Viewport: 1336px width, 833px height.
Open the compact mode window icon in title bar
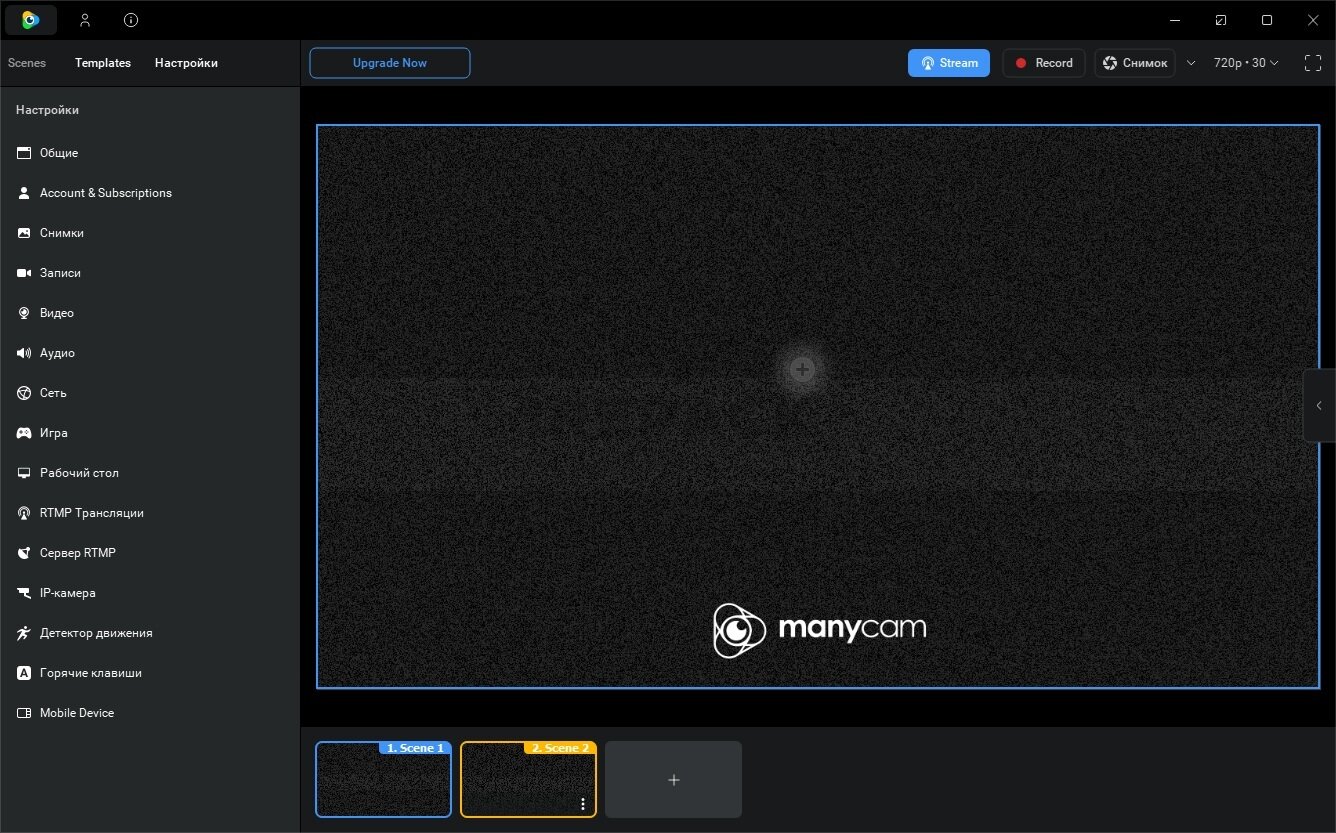1221,20
